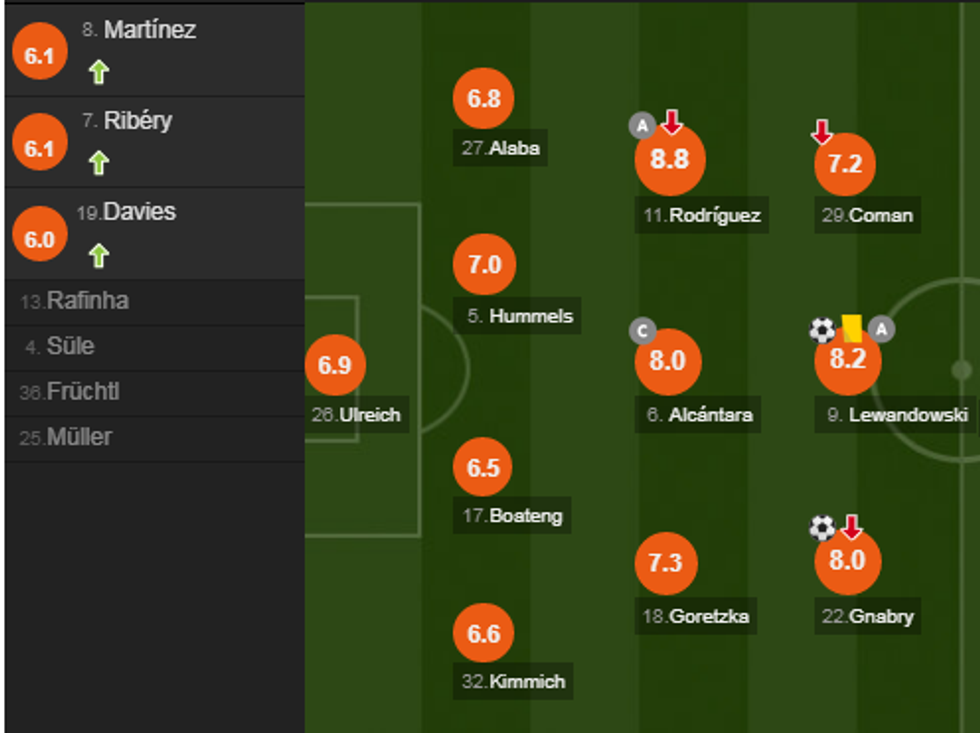980x733 pixels.
Task: Click Gnabry's goal soccer ball icon
Action: (x=822, y=527)
